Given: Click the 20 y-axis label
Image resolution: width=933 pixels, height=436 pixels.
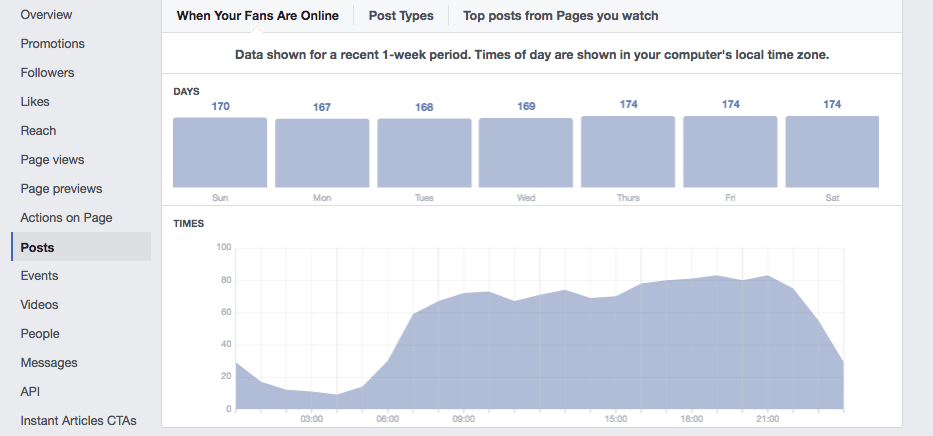Looking at the screenshot, I should click(x=226, y=377).
